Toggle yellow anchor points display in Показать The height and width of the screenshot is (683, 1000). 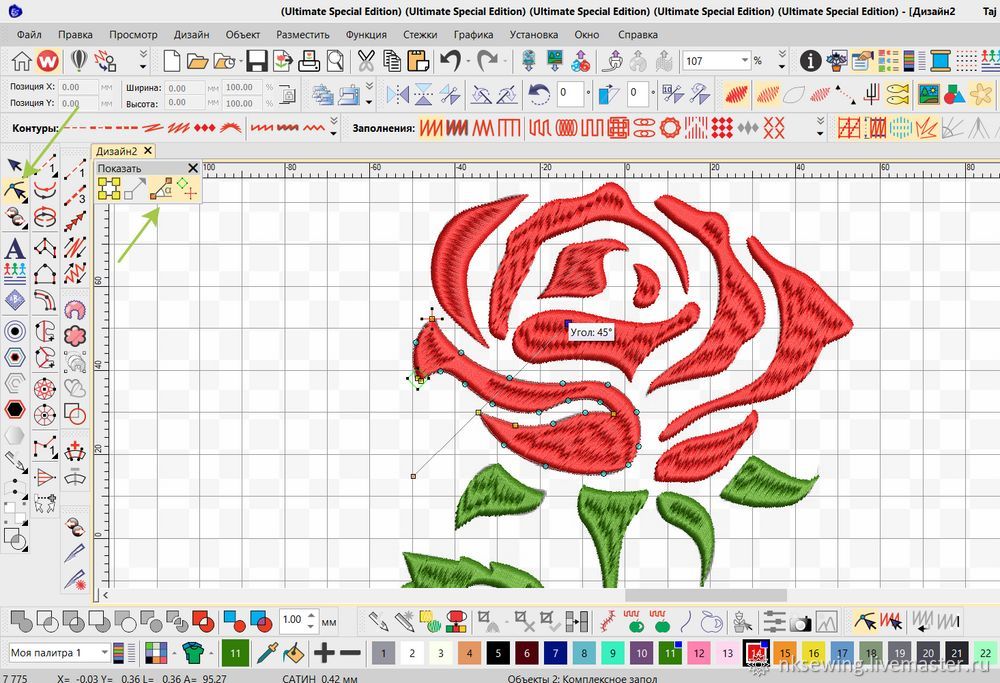pyautogui.click(x=109, y=187)
